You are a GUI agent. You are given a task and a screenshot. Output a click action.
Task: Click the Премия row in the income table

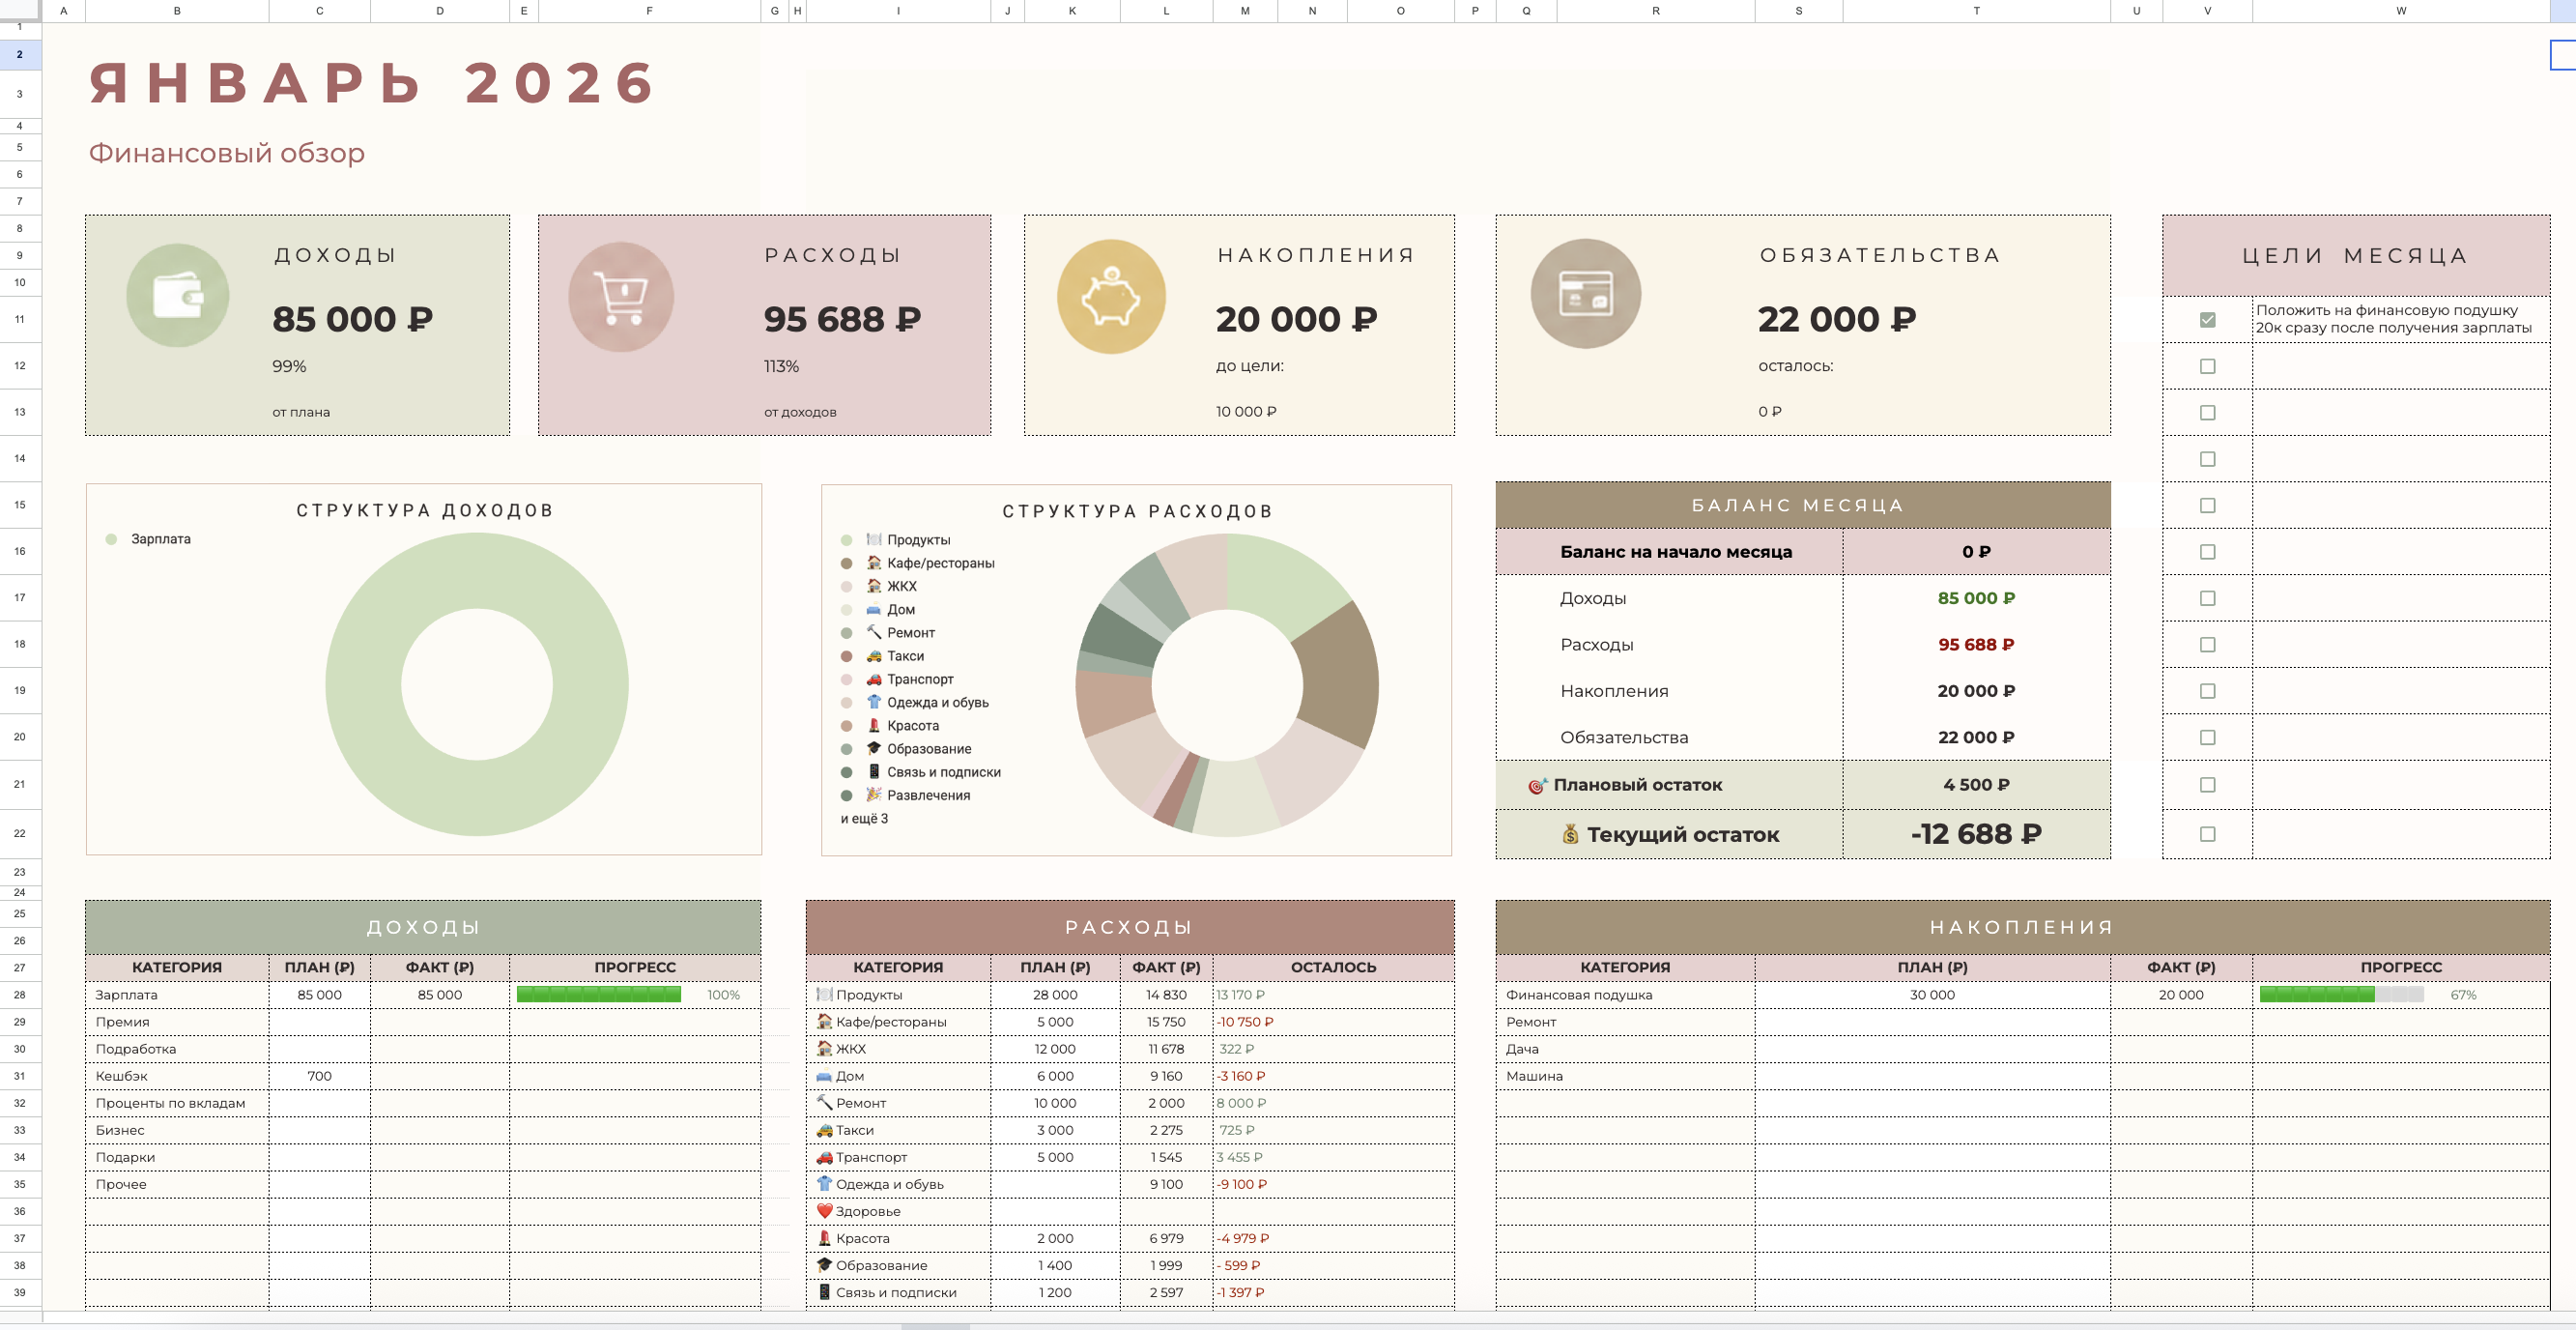tap(423, 1022)
